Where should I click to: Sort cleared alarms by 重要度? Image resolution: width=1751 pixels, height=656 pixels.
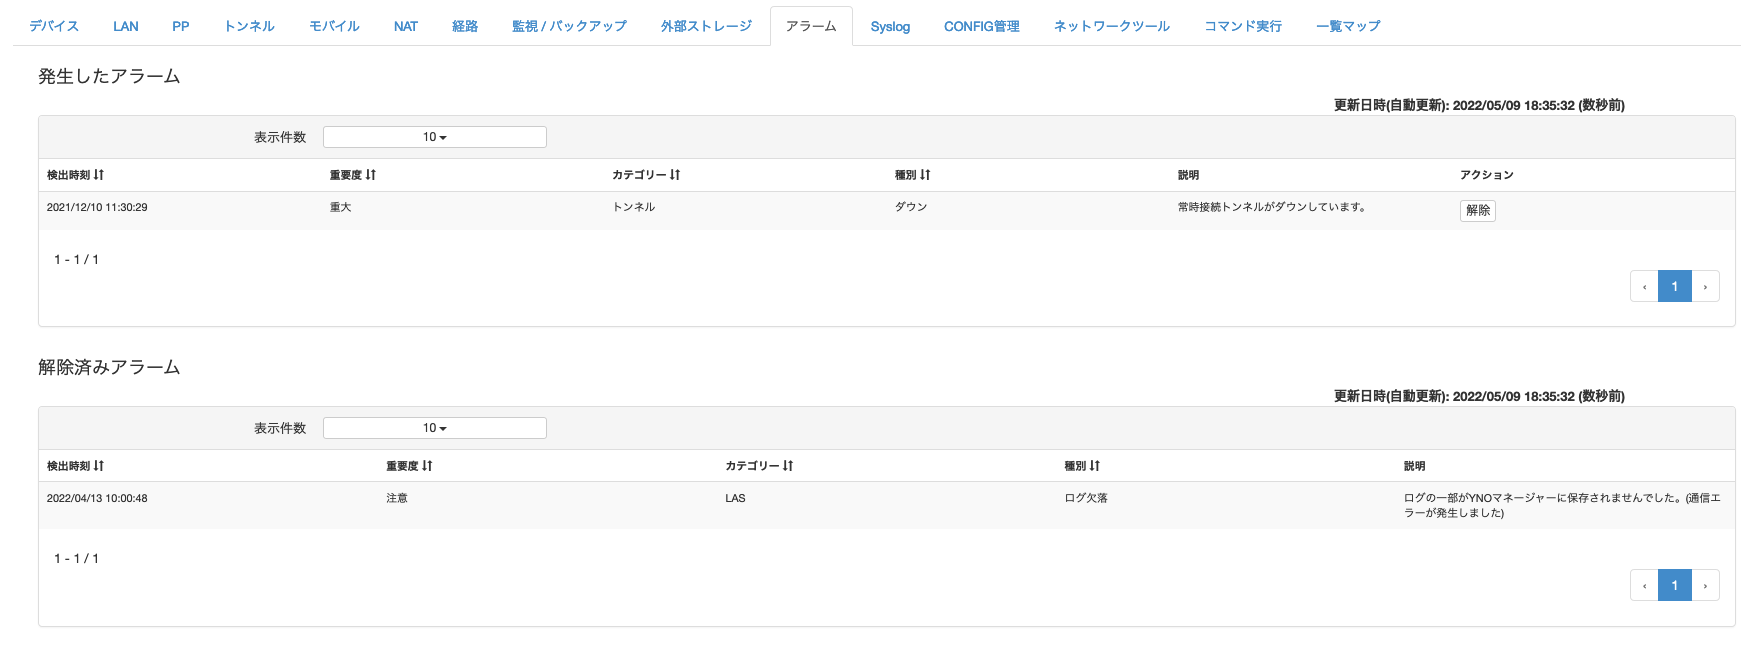pos(409,466)
